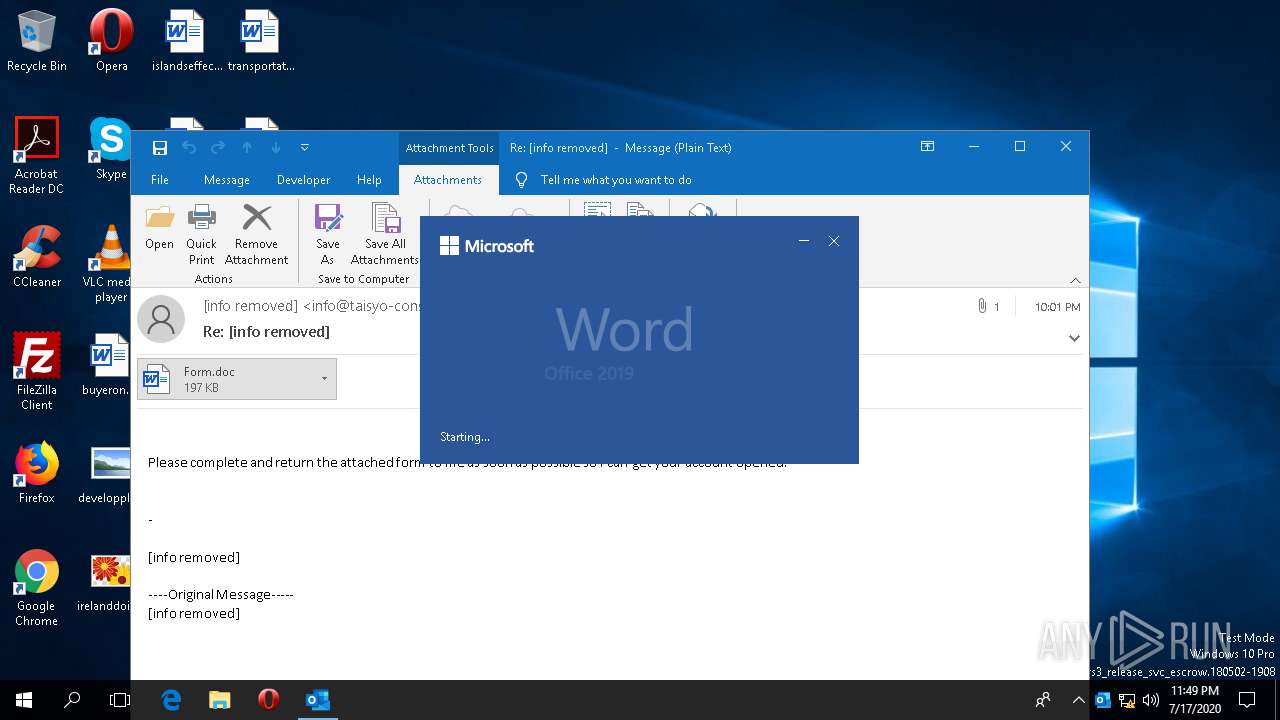Image resolution: width=1280 pixels, height=720 pixels.
Task: Open the Windows Start menu
Action: (x=24, y=700)
